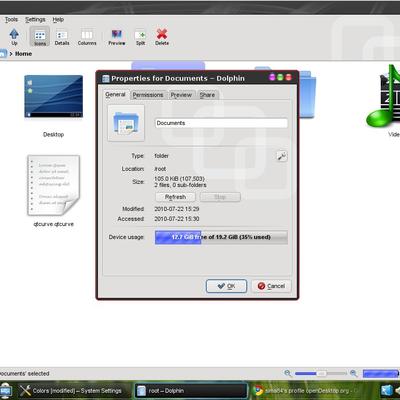
Task: Click the red Delete toolbar icon
Action: tap(162, 37)
